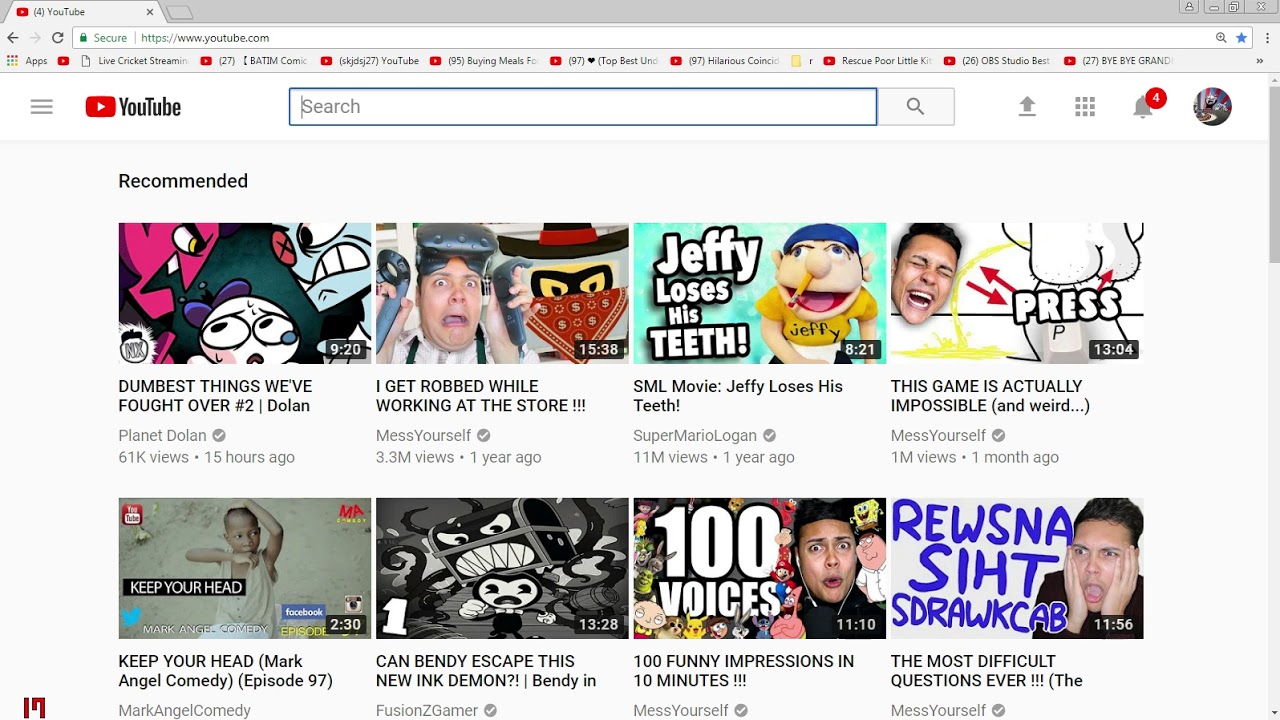
Task: Open the Keep Your Head thumbnail
Action: click(x=245, y=568)
